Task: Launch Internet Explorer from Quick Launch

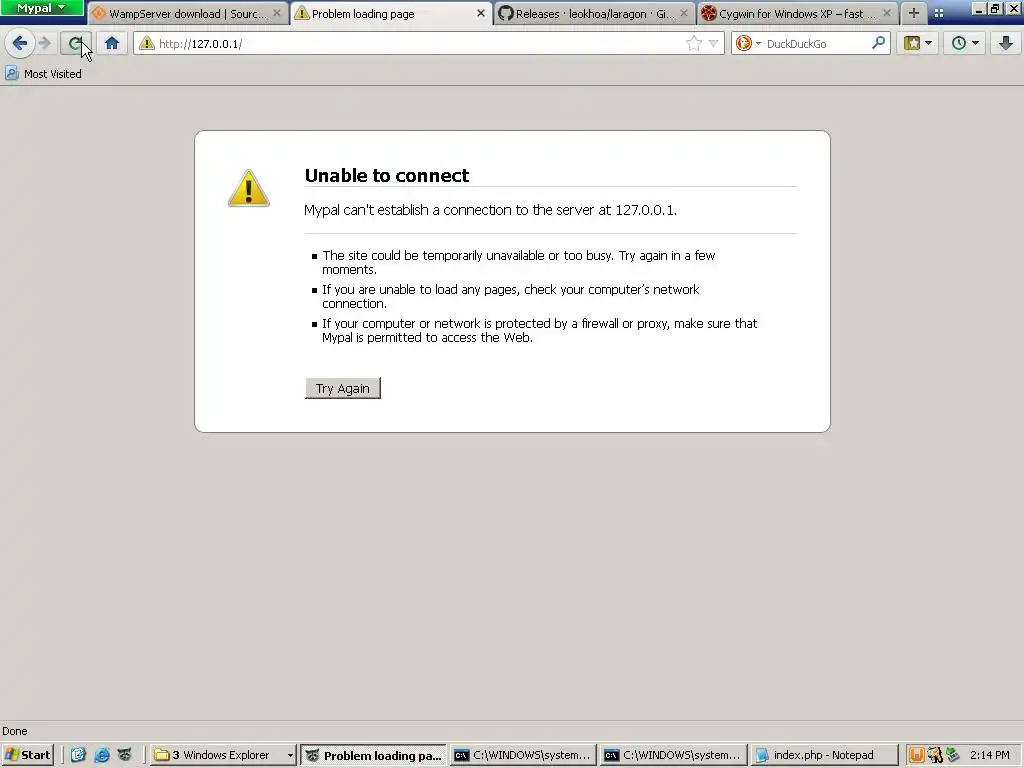Action: click(x=102, y=755)
